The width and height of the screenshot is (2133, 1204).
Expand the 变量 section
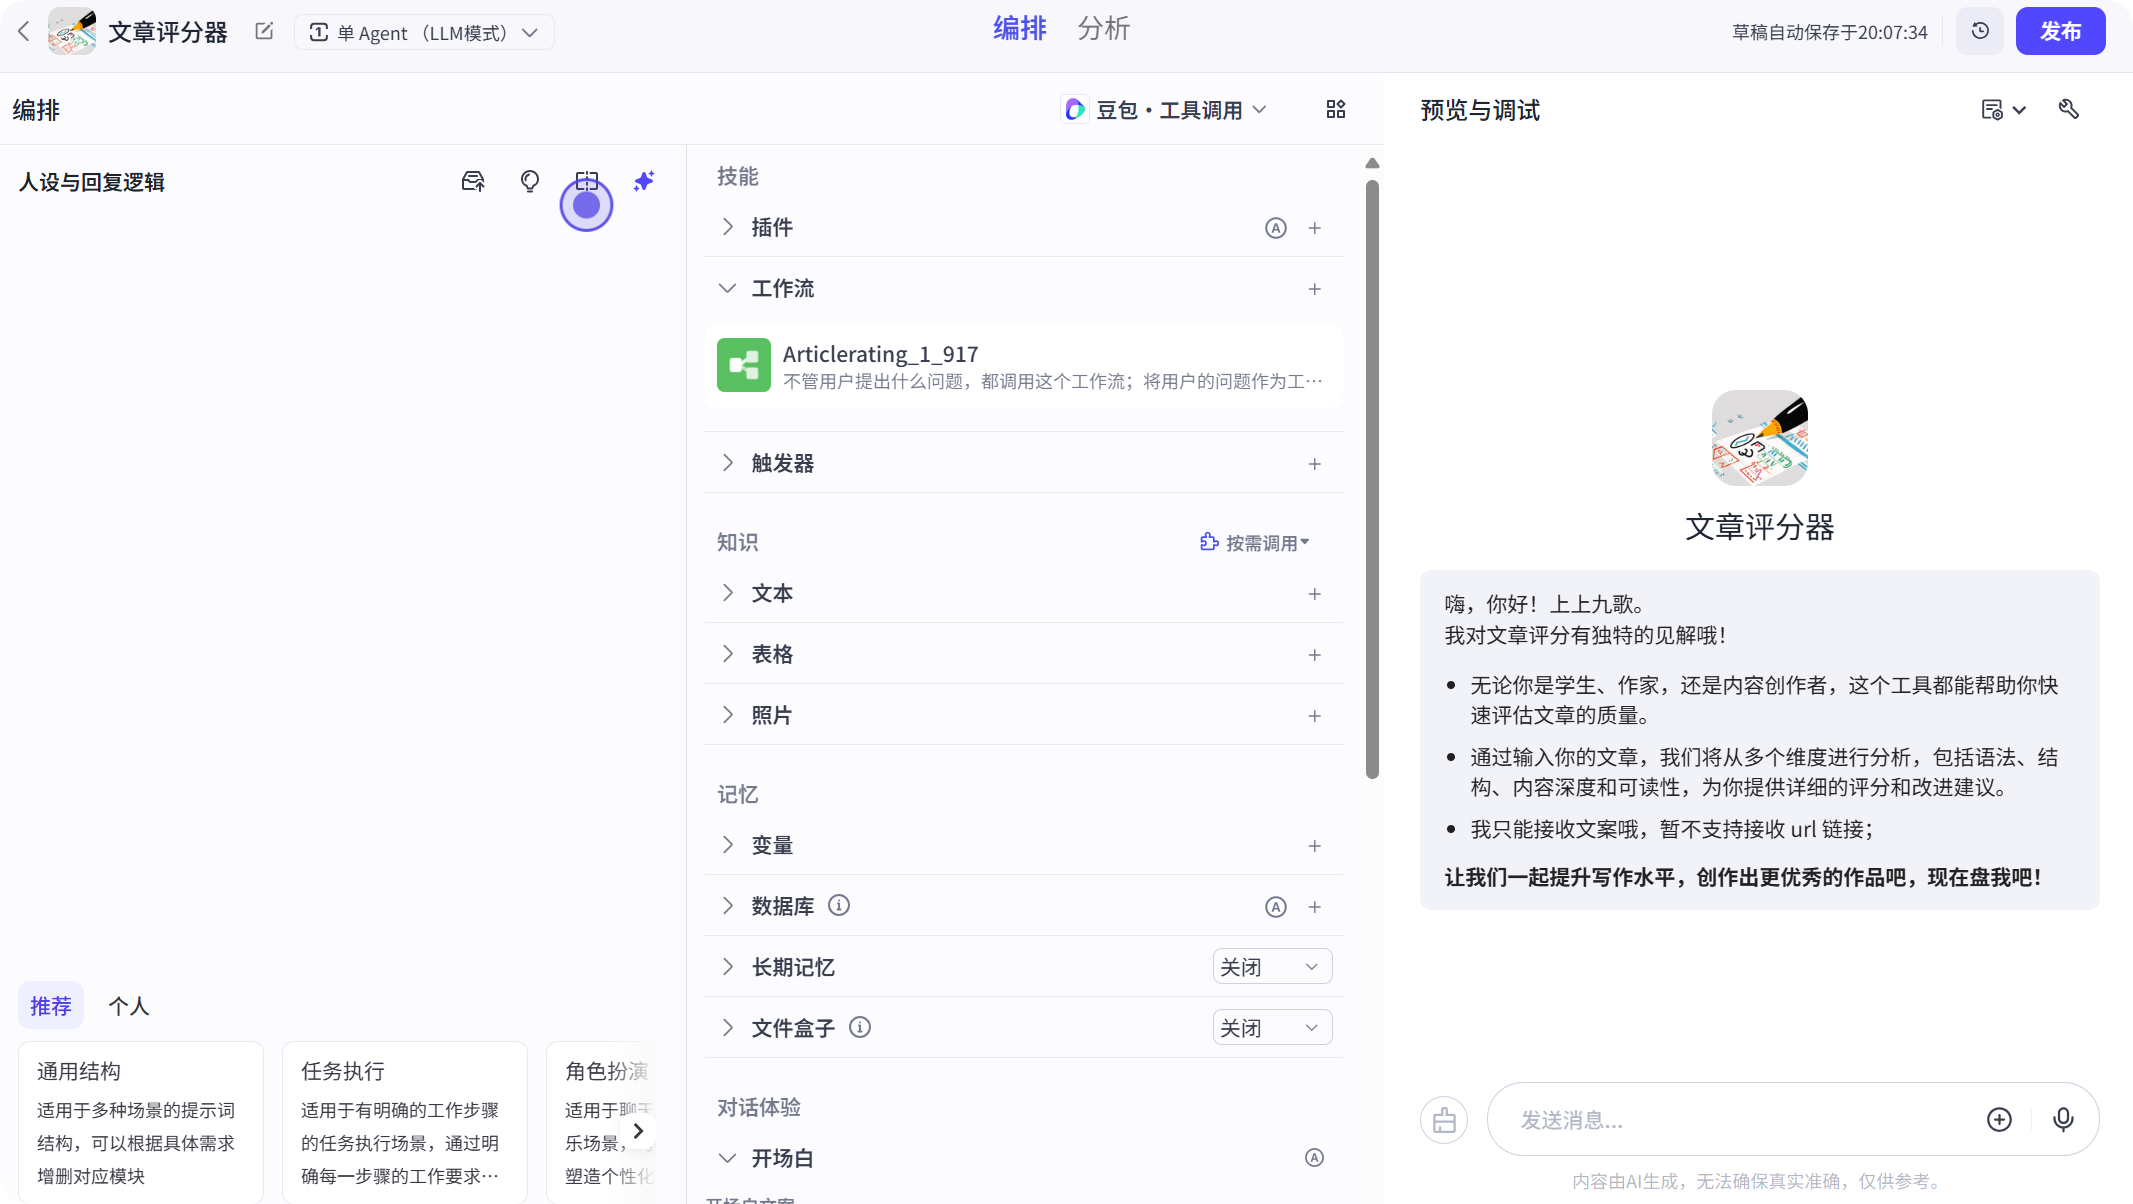click(x=728, y=845)
